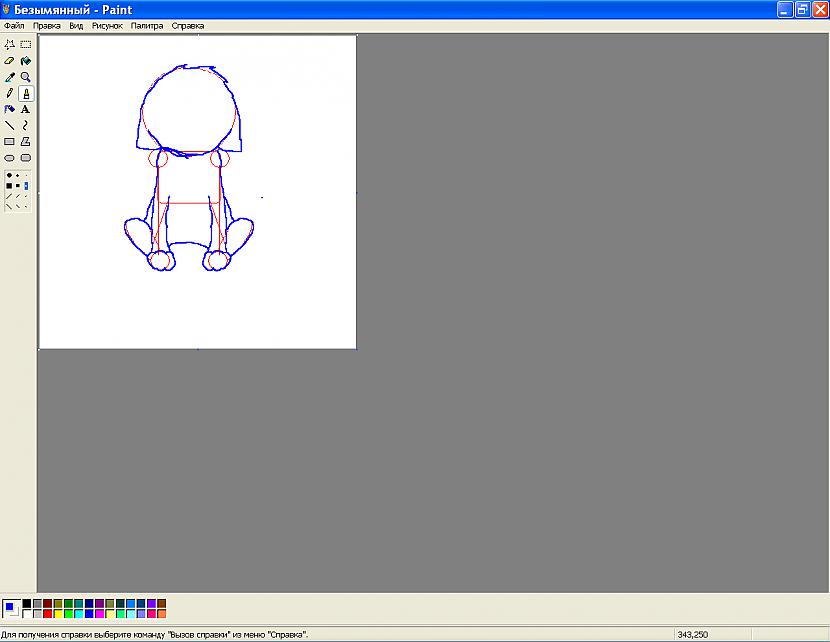The image size is (830, 642).
Task: Pick the magenta color swatch
Action: 100,614
